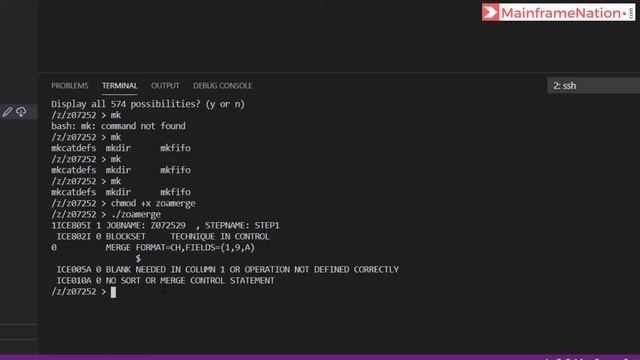Open the '2: ssh' terminal selector dropdown
Screen dimensions: 640x360
[593, 86]
